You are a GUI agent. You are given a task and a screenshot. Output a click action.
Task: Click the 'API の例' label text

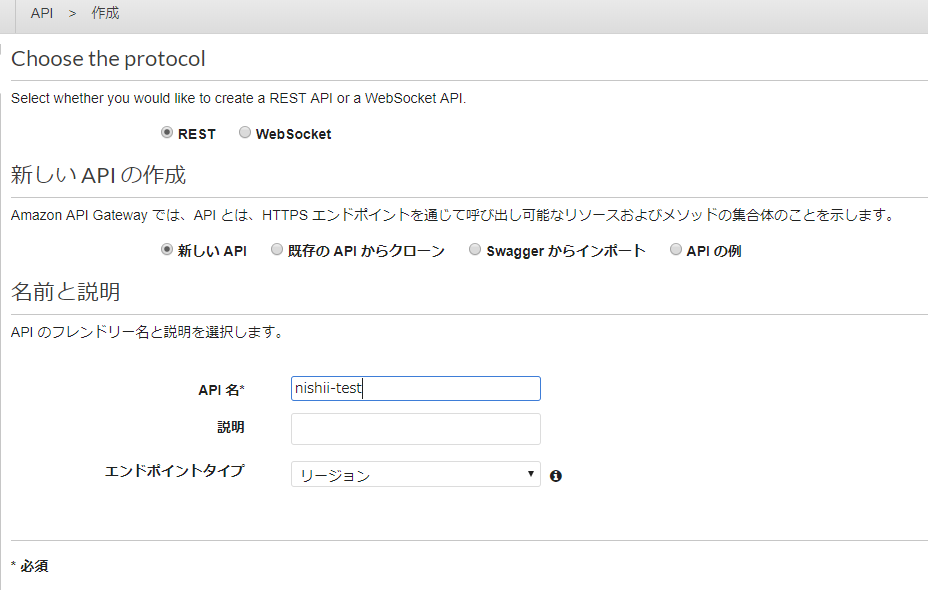pos(713,251)
